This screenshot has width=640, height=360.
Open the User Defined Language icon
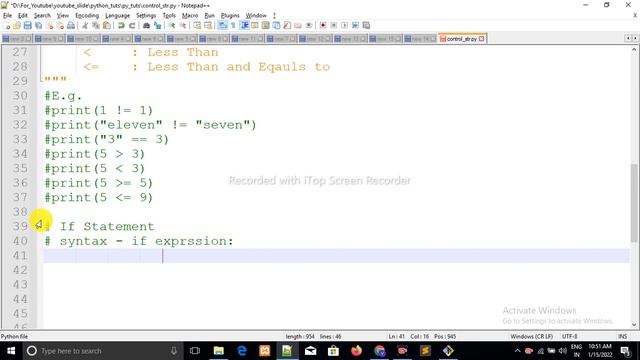point(255,26)
